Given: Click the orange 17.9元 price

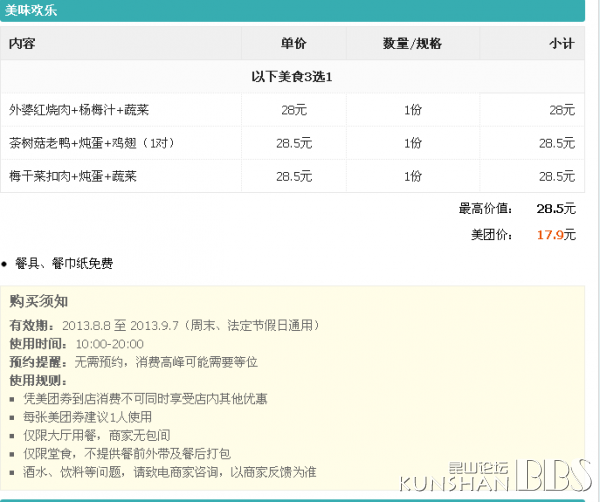Looking at the screenshot, I should (556, 235).
